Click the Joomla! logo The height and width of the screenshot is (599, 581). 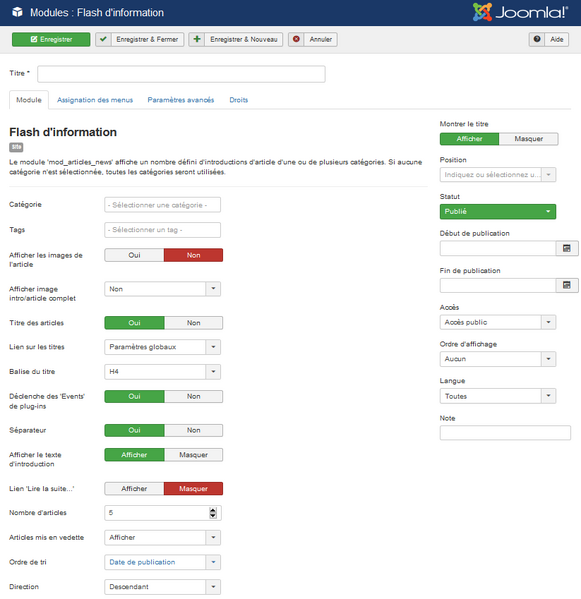(x=520, y=12)
